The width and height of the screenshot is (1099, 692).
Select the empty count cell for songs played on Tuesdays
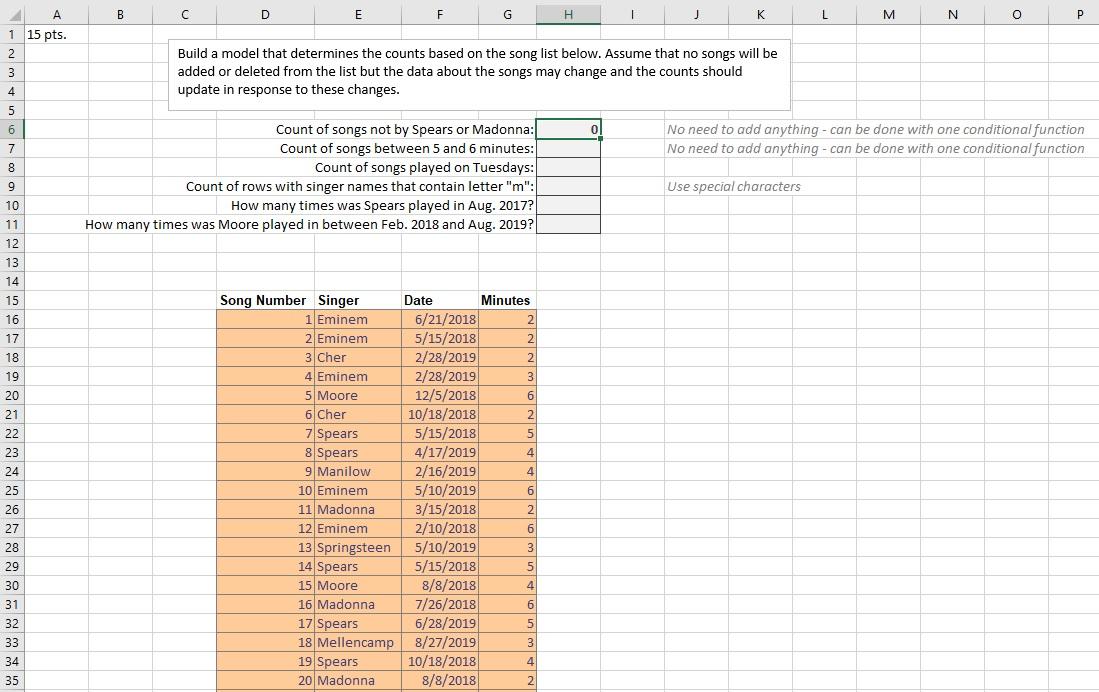(x=568, y=167)
